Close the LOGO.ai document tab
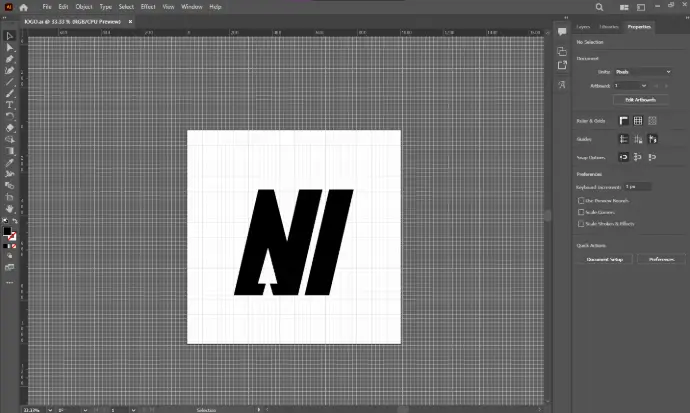 click(130, 22)
